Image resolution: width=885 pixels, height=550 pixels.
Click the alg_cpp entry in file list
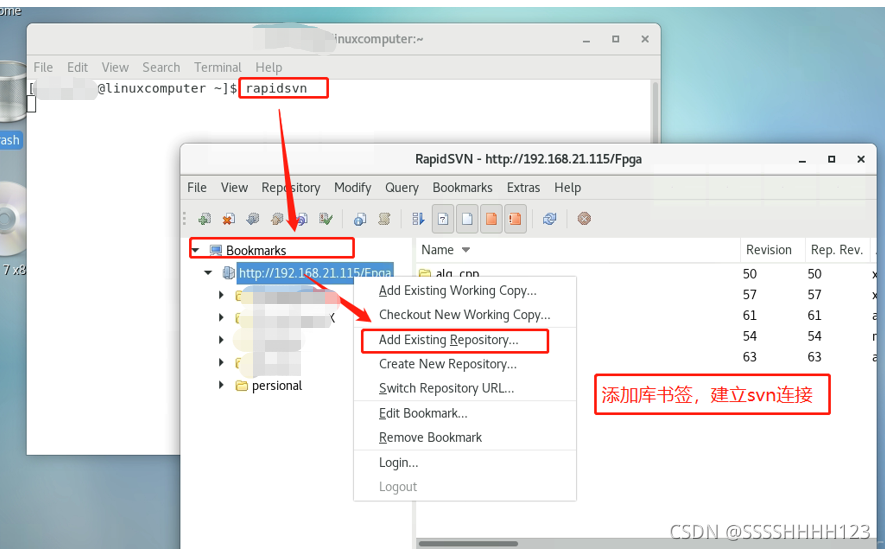click(x=457, y=274)
